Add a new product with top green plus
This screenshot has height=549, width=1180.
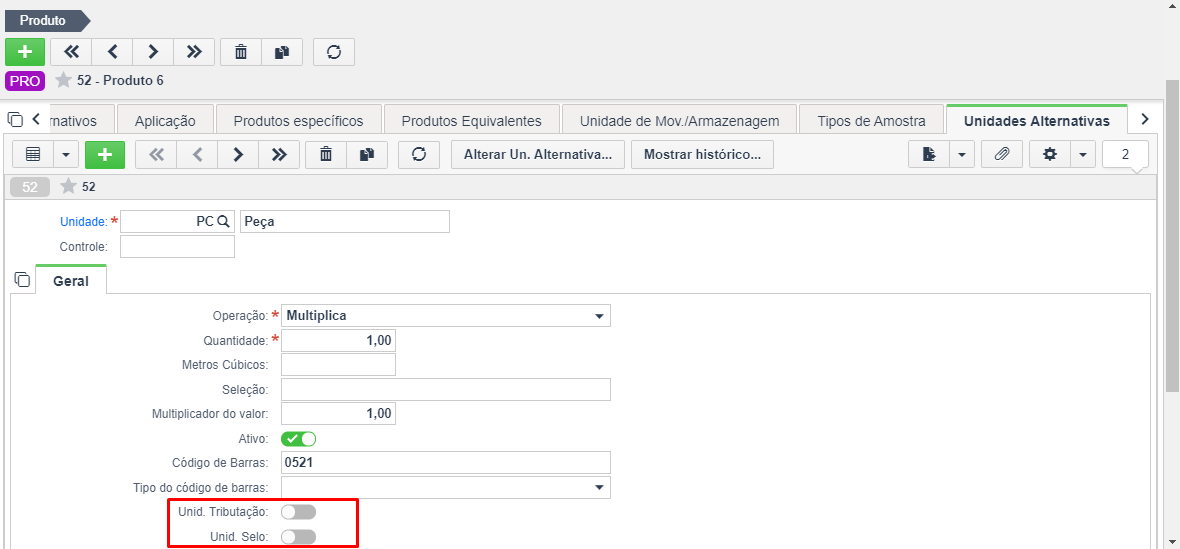coord(25,52)
